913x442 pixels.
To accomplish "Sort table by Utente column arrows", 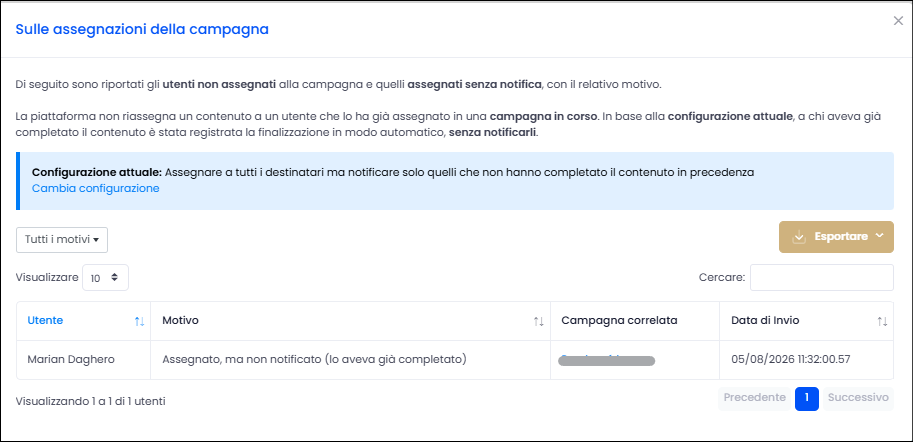I will point(139,321).
